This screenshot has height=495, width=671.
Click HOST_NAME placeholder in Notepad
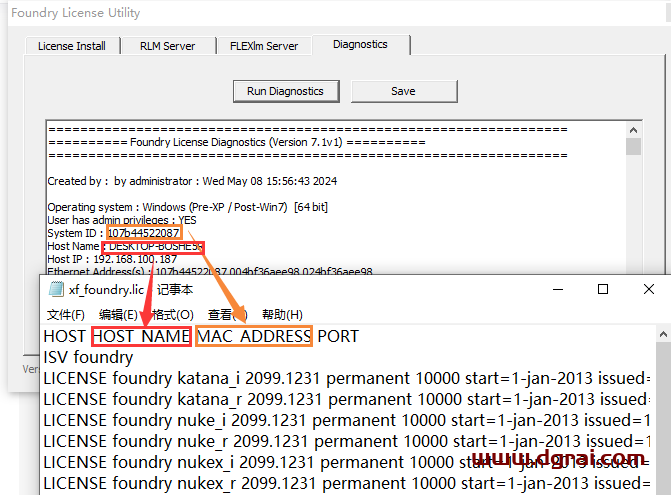tap(141, 336)
